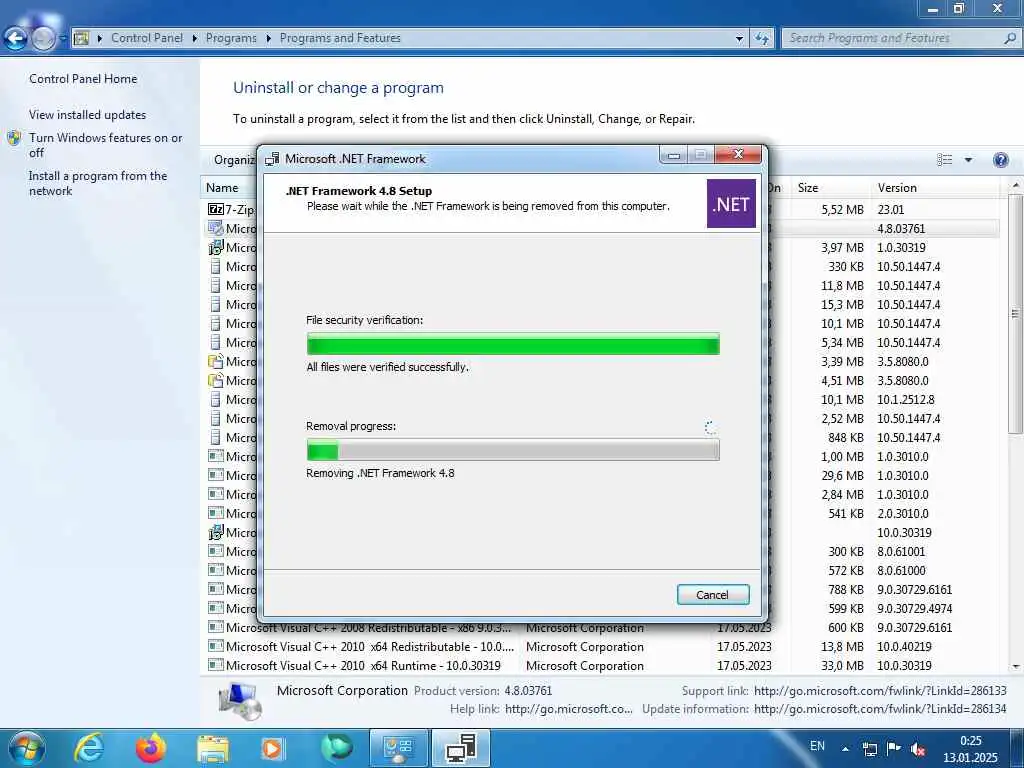
Task: Click the program icon in details pane
Action: click(240, 700)
